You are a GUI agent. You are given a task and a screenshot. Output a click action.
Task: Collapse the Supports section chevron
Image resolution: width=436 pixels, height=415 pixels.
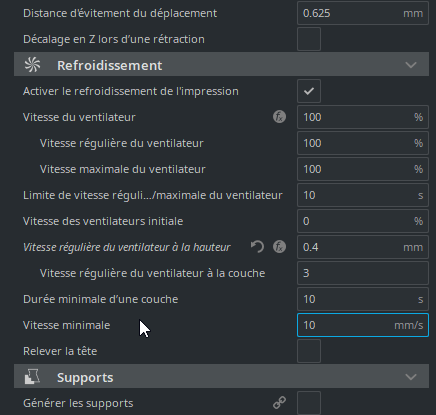click(x=411, y=377)
